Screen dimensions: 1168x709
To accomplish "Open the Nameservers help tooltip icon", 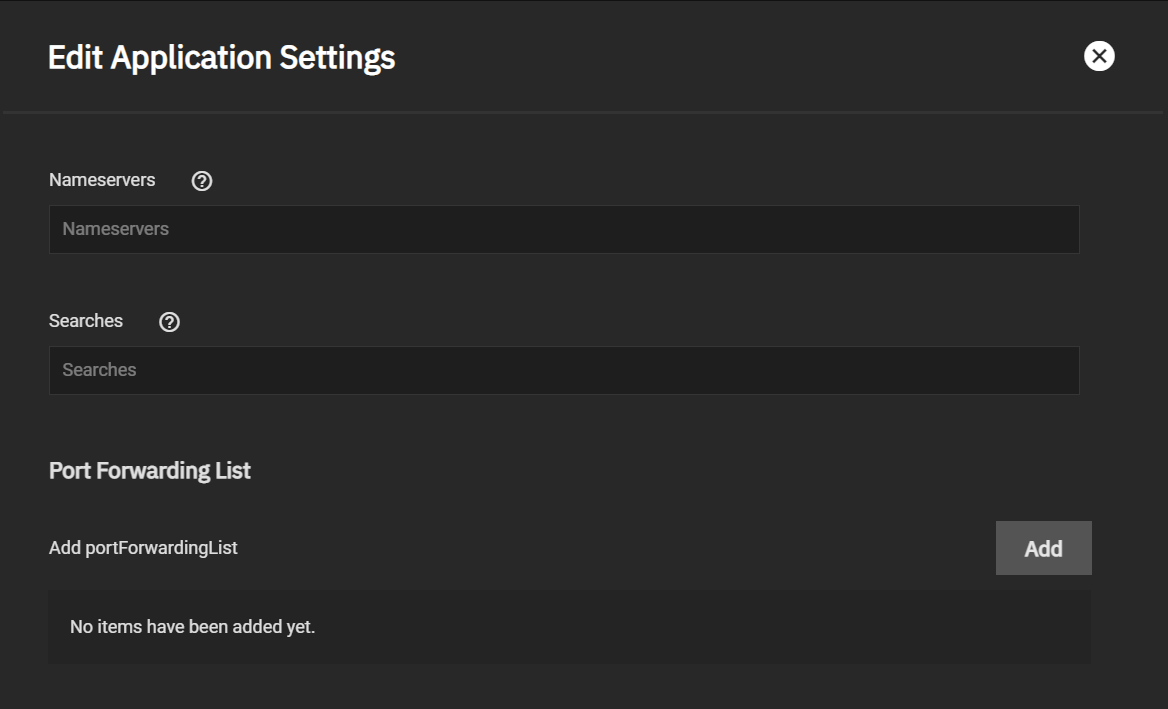I will [202, 181].
